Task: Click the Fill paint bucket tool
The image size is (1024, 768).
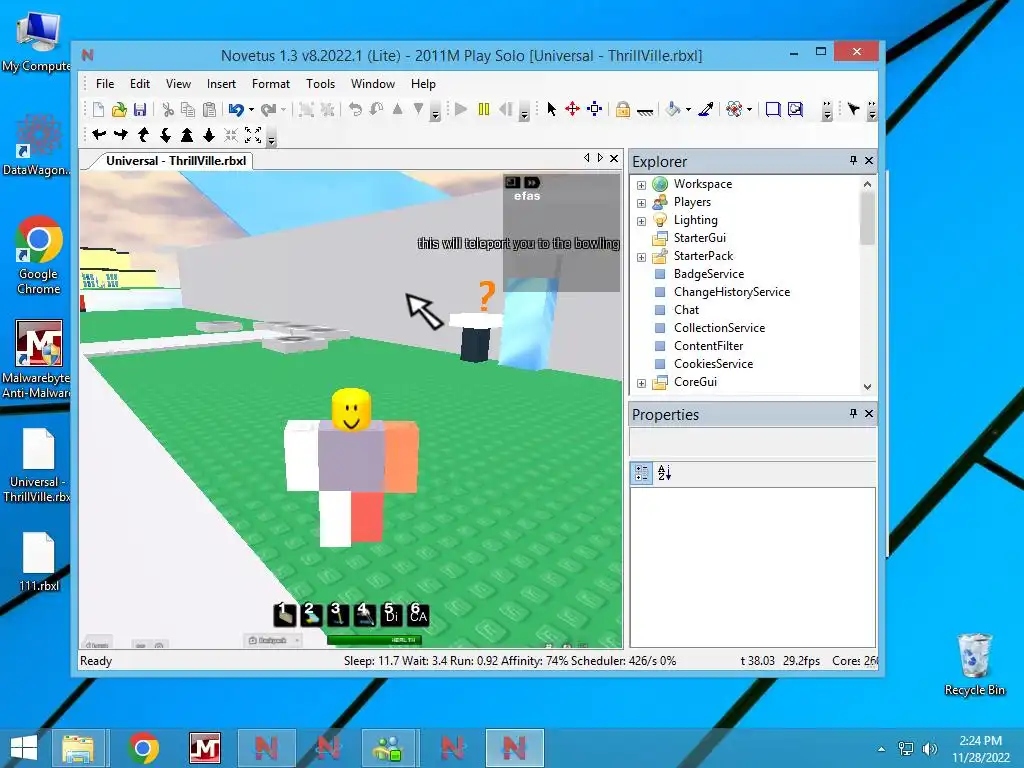Action: coord(673,109)
